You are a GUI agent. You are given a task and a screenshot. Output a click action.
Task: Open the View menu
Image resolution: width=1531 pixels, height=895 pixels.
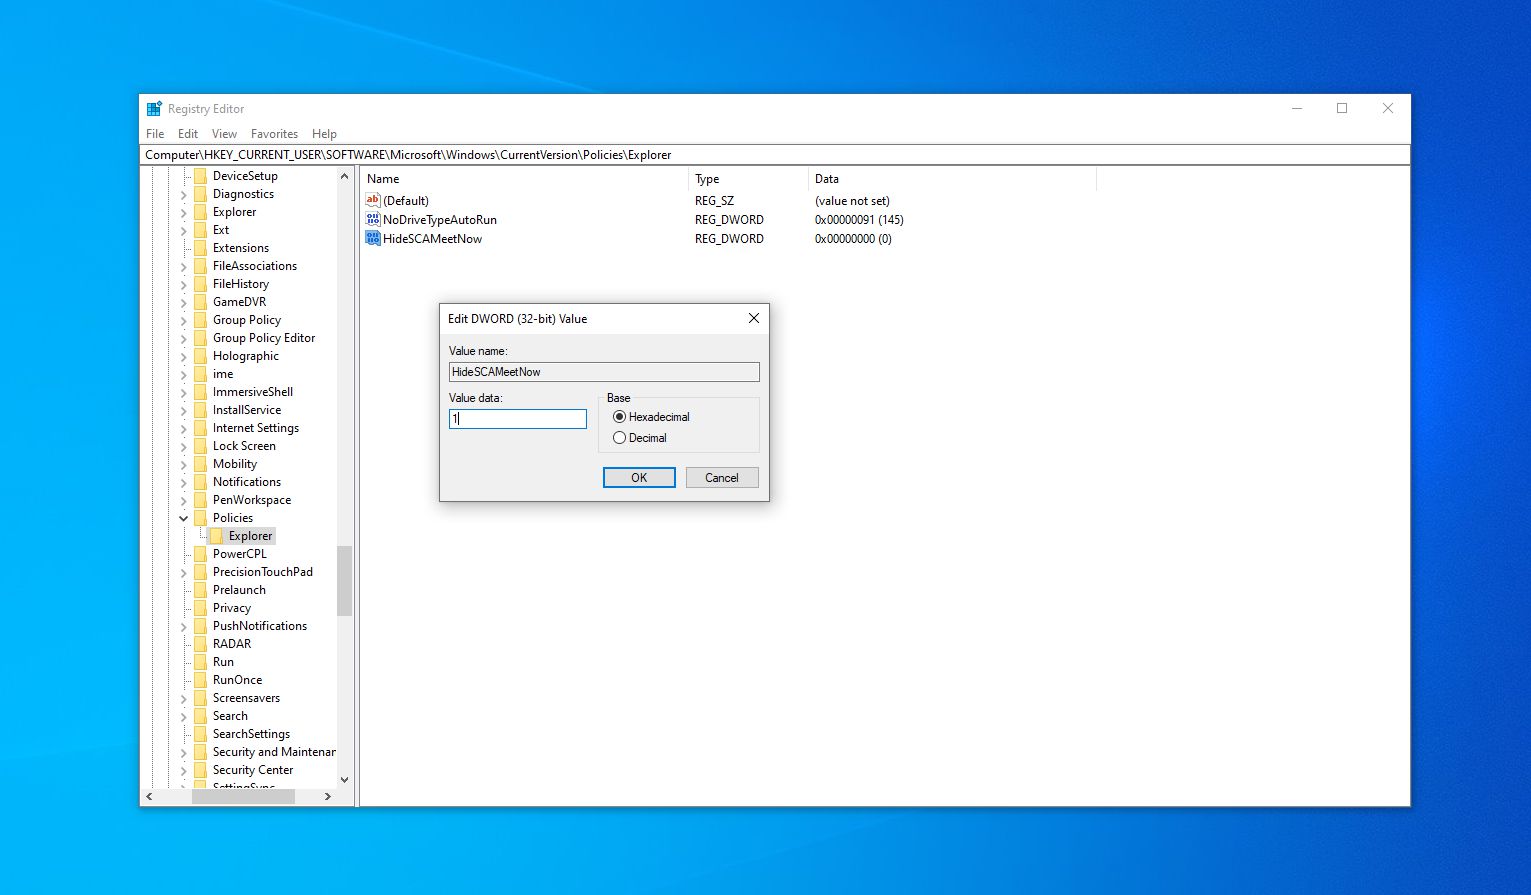tap(224, 134)
